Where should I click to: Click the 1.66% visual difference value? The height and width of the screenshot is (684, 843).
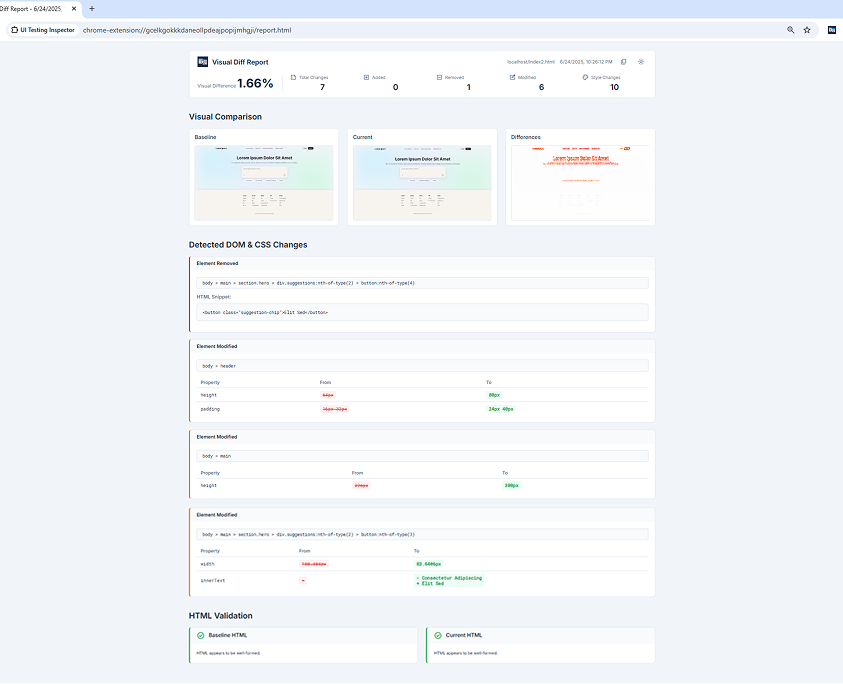[255, 83]
